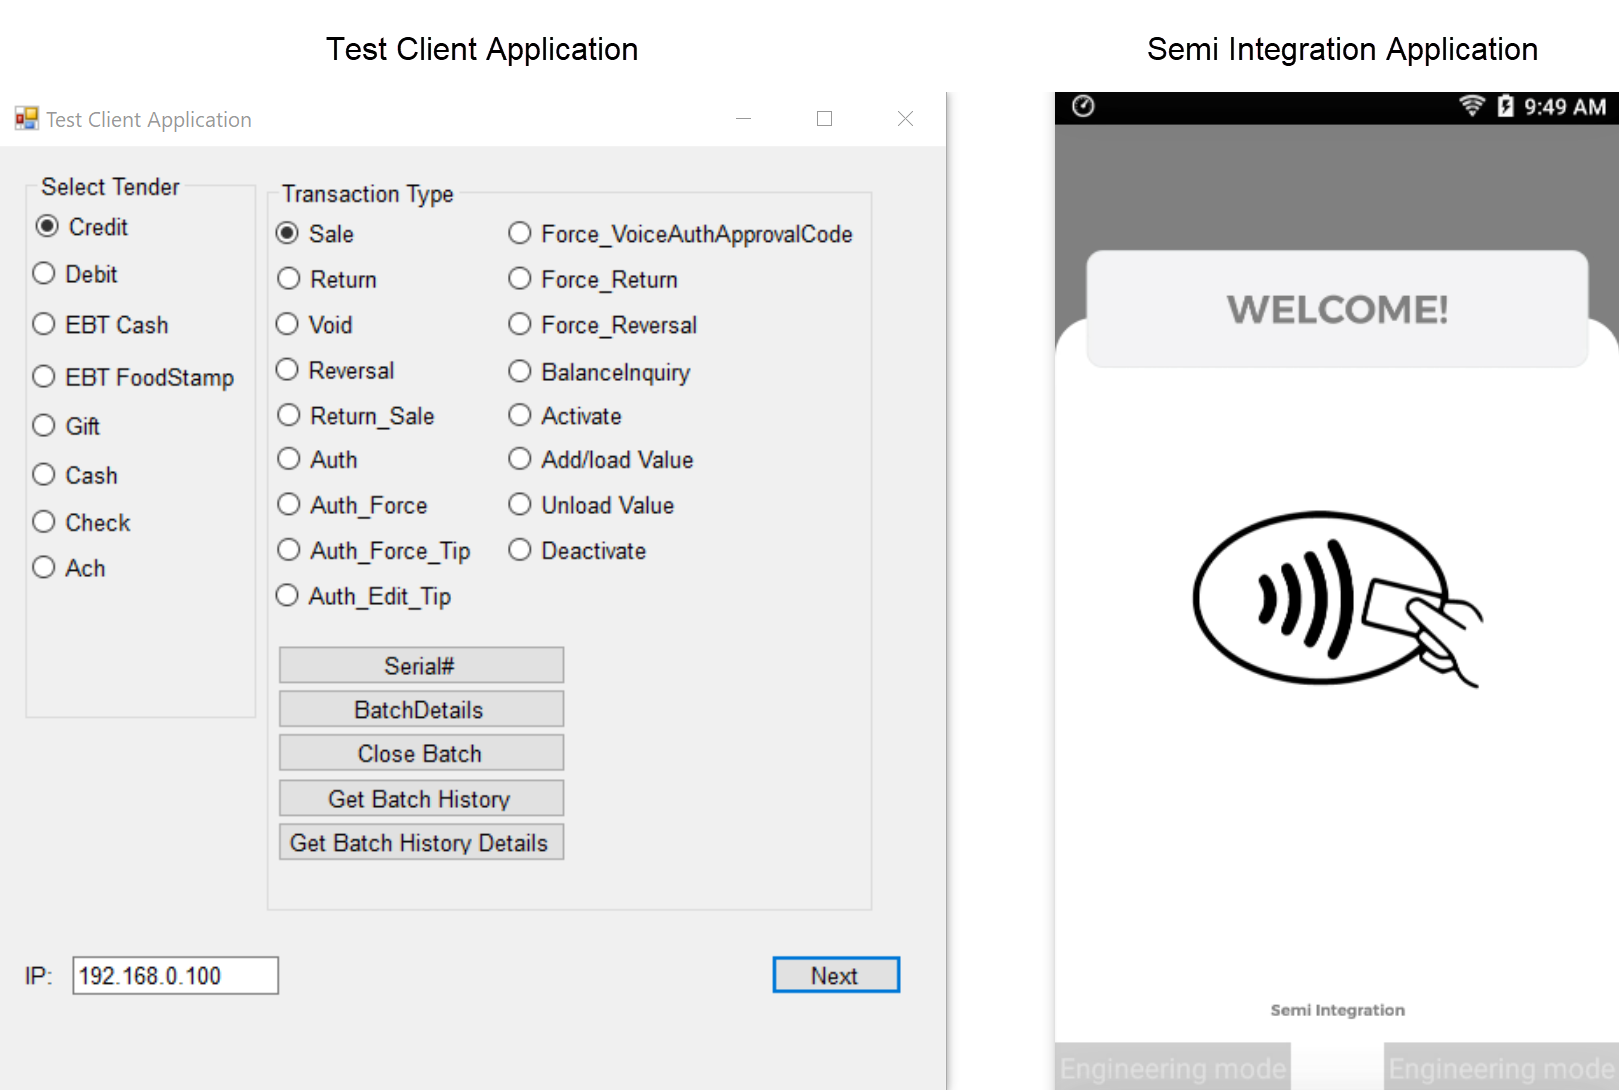The width and height of the screenshot is (1619, 1090).
Task: Tap the Wi-Fi status icon
Action: (x=1471, y=106)
